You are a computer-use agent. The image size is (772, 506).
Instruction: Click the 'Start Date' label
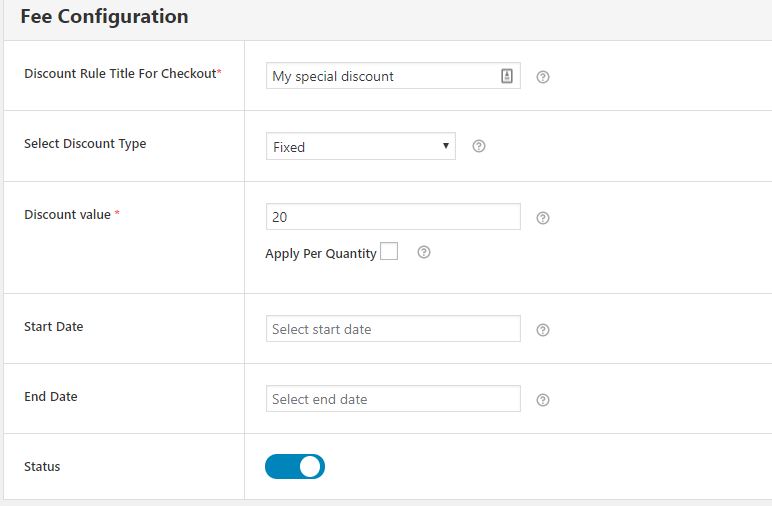[x=54, y=326]
